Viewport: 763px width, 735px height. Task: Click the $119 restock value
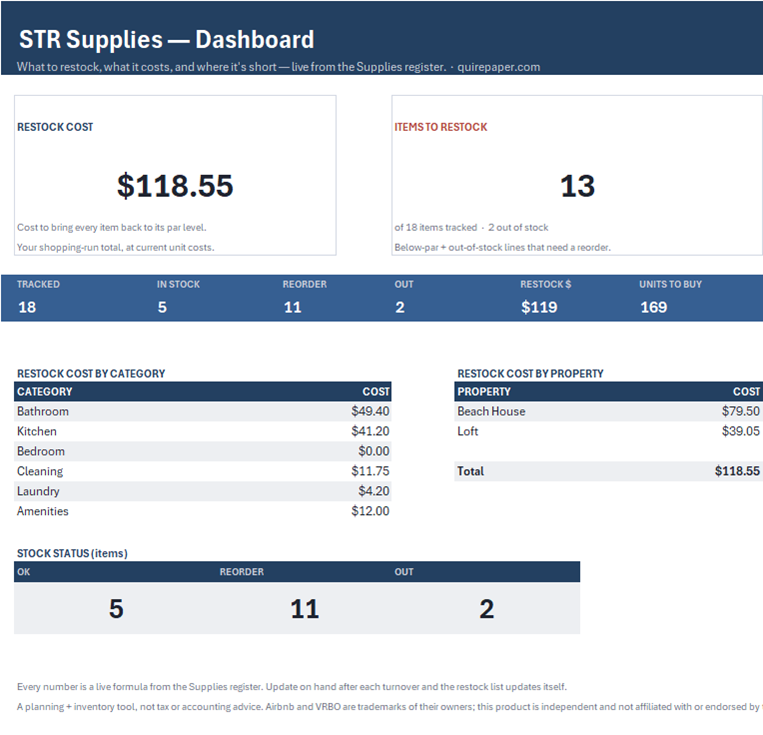click(x=539, y=307)
